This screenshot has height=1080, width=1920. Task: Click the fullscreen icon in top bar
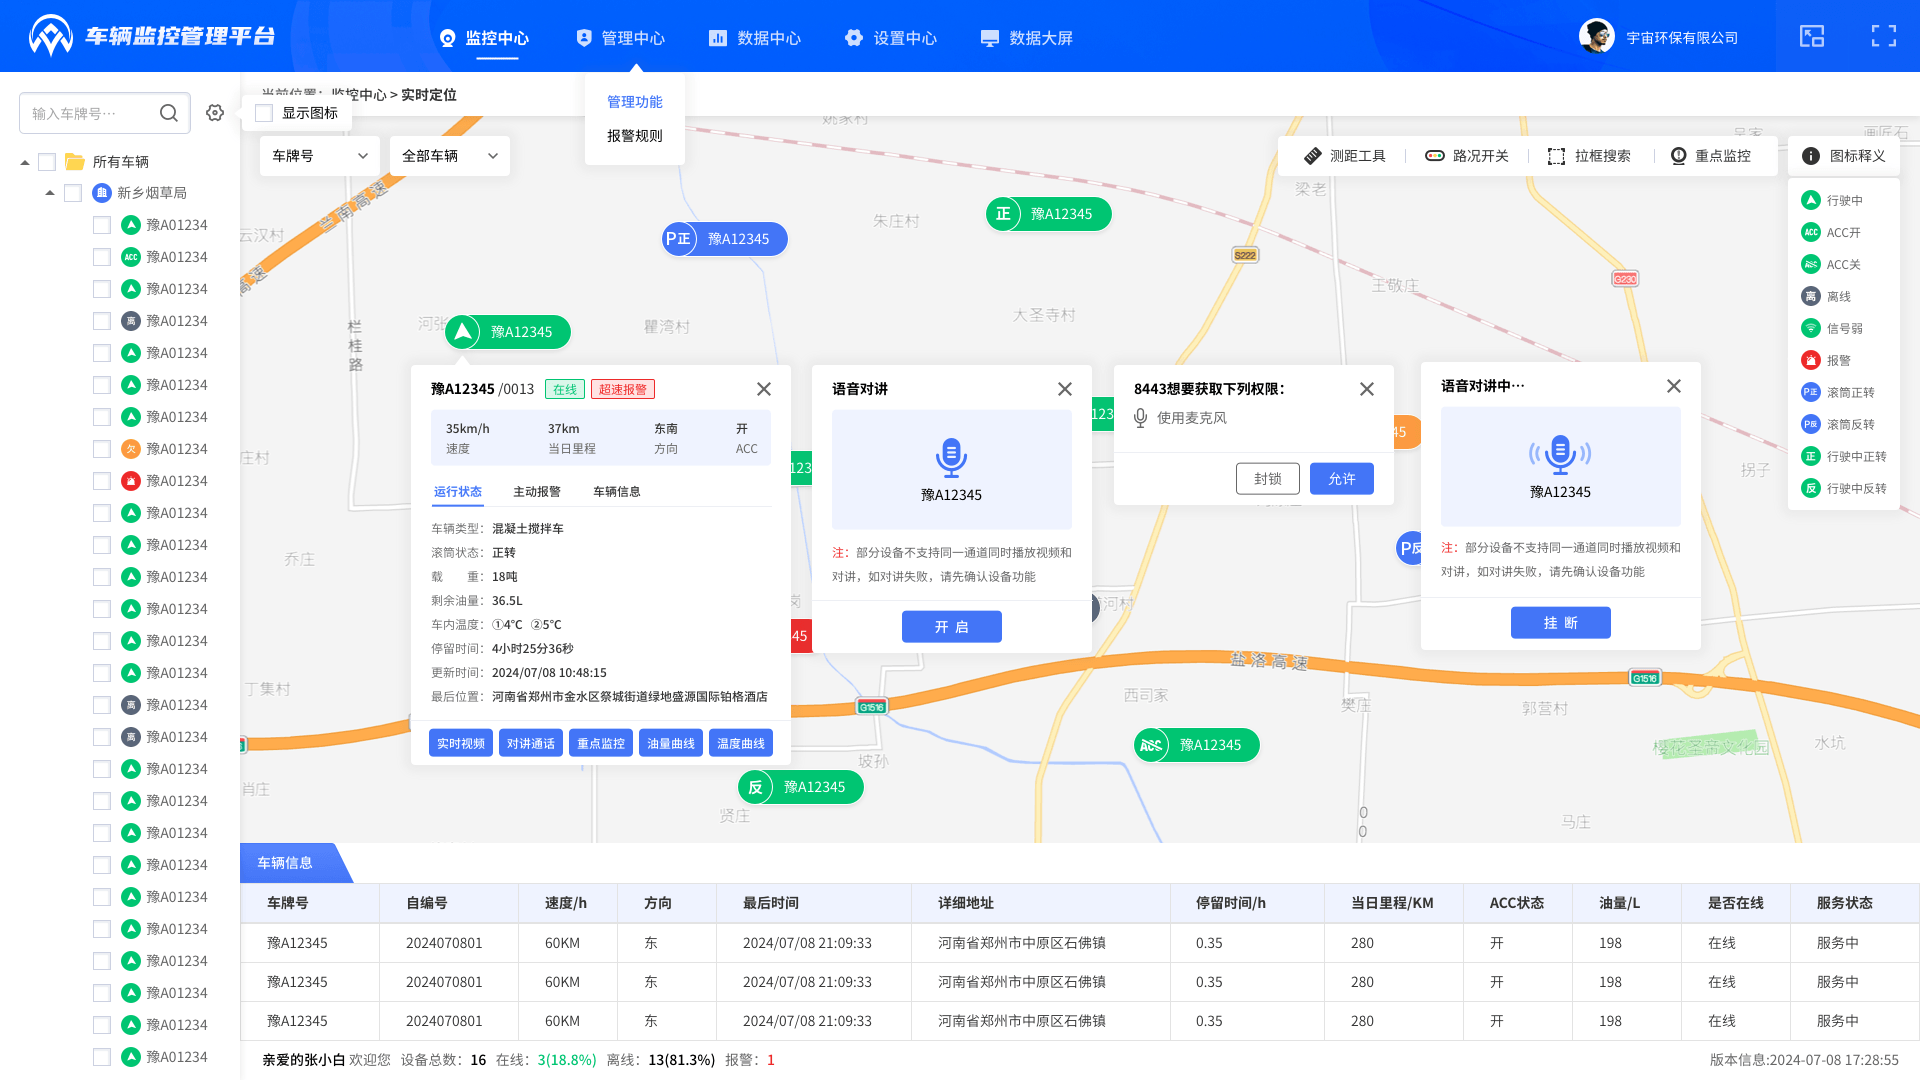point(1883,37)
